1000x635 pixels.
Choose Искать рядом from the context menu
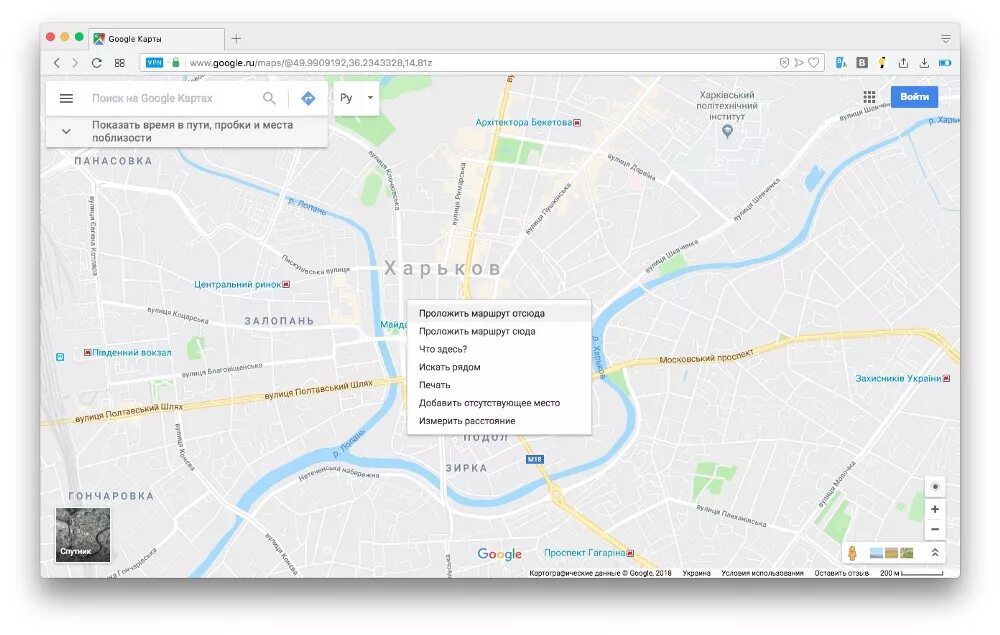[499, 367]
